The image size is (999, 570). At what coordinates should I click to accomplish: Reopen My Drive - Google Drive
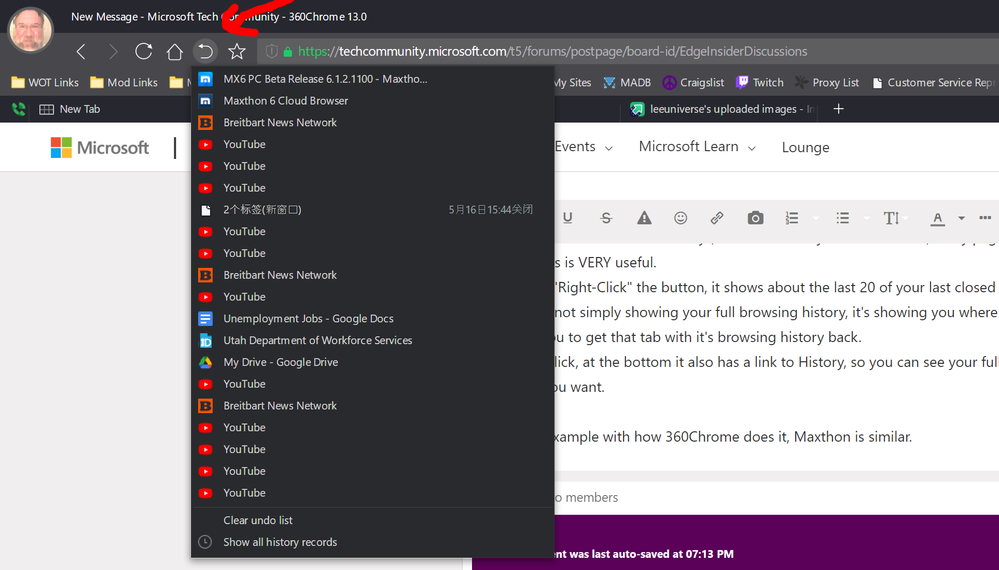[x=372, y=362]
